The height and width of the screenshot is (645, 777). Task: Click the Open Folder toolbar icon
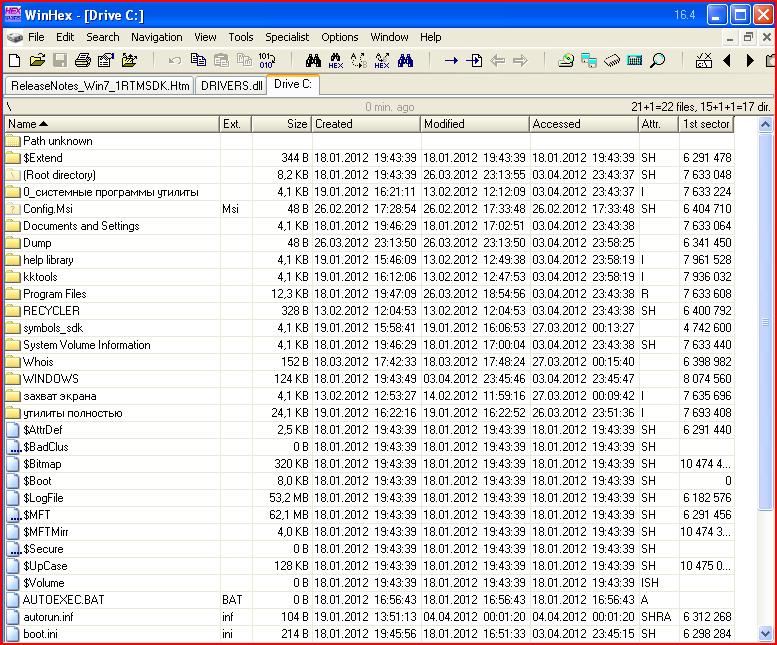click(x=129, y=61)
